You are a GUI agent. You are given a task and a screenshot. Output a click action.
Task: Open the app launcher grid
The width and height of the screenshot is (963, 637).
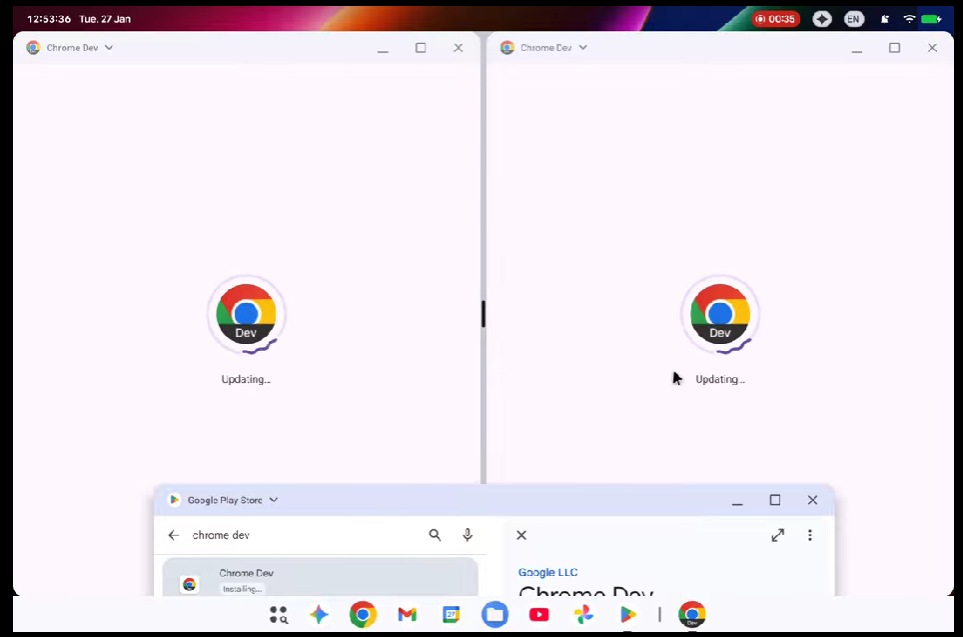tap(278, 614)
